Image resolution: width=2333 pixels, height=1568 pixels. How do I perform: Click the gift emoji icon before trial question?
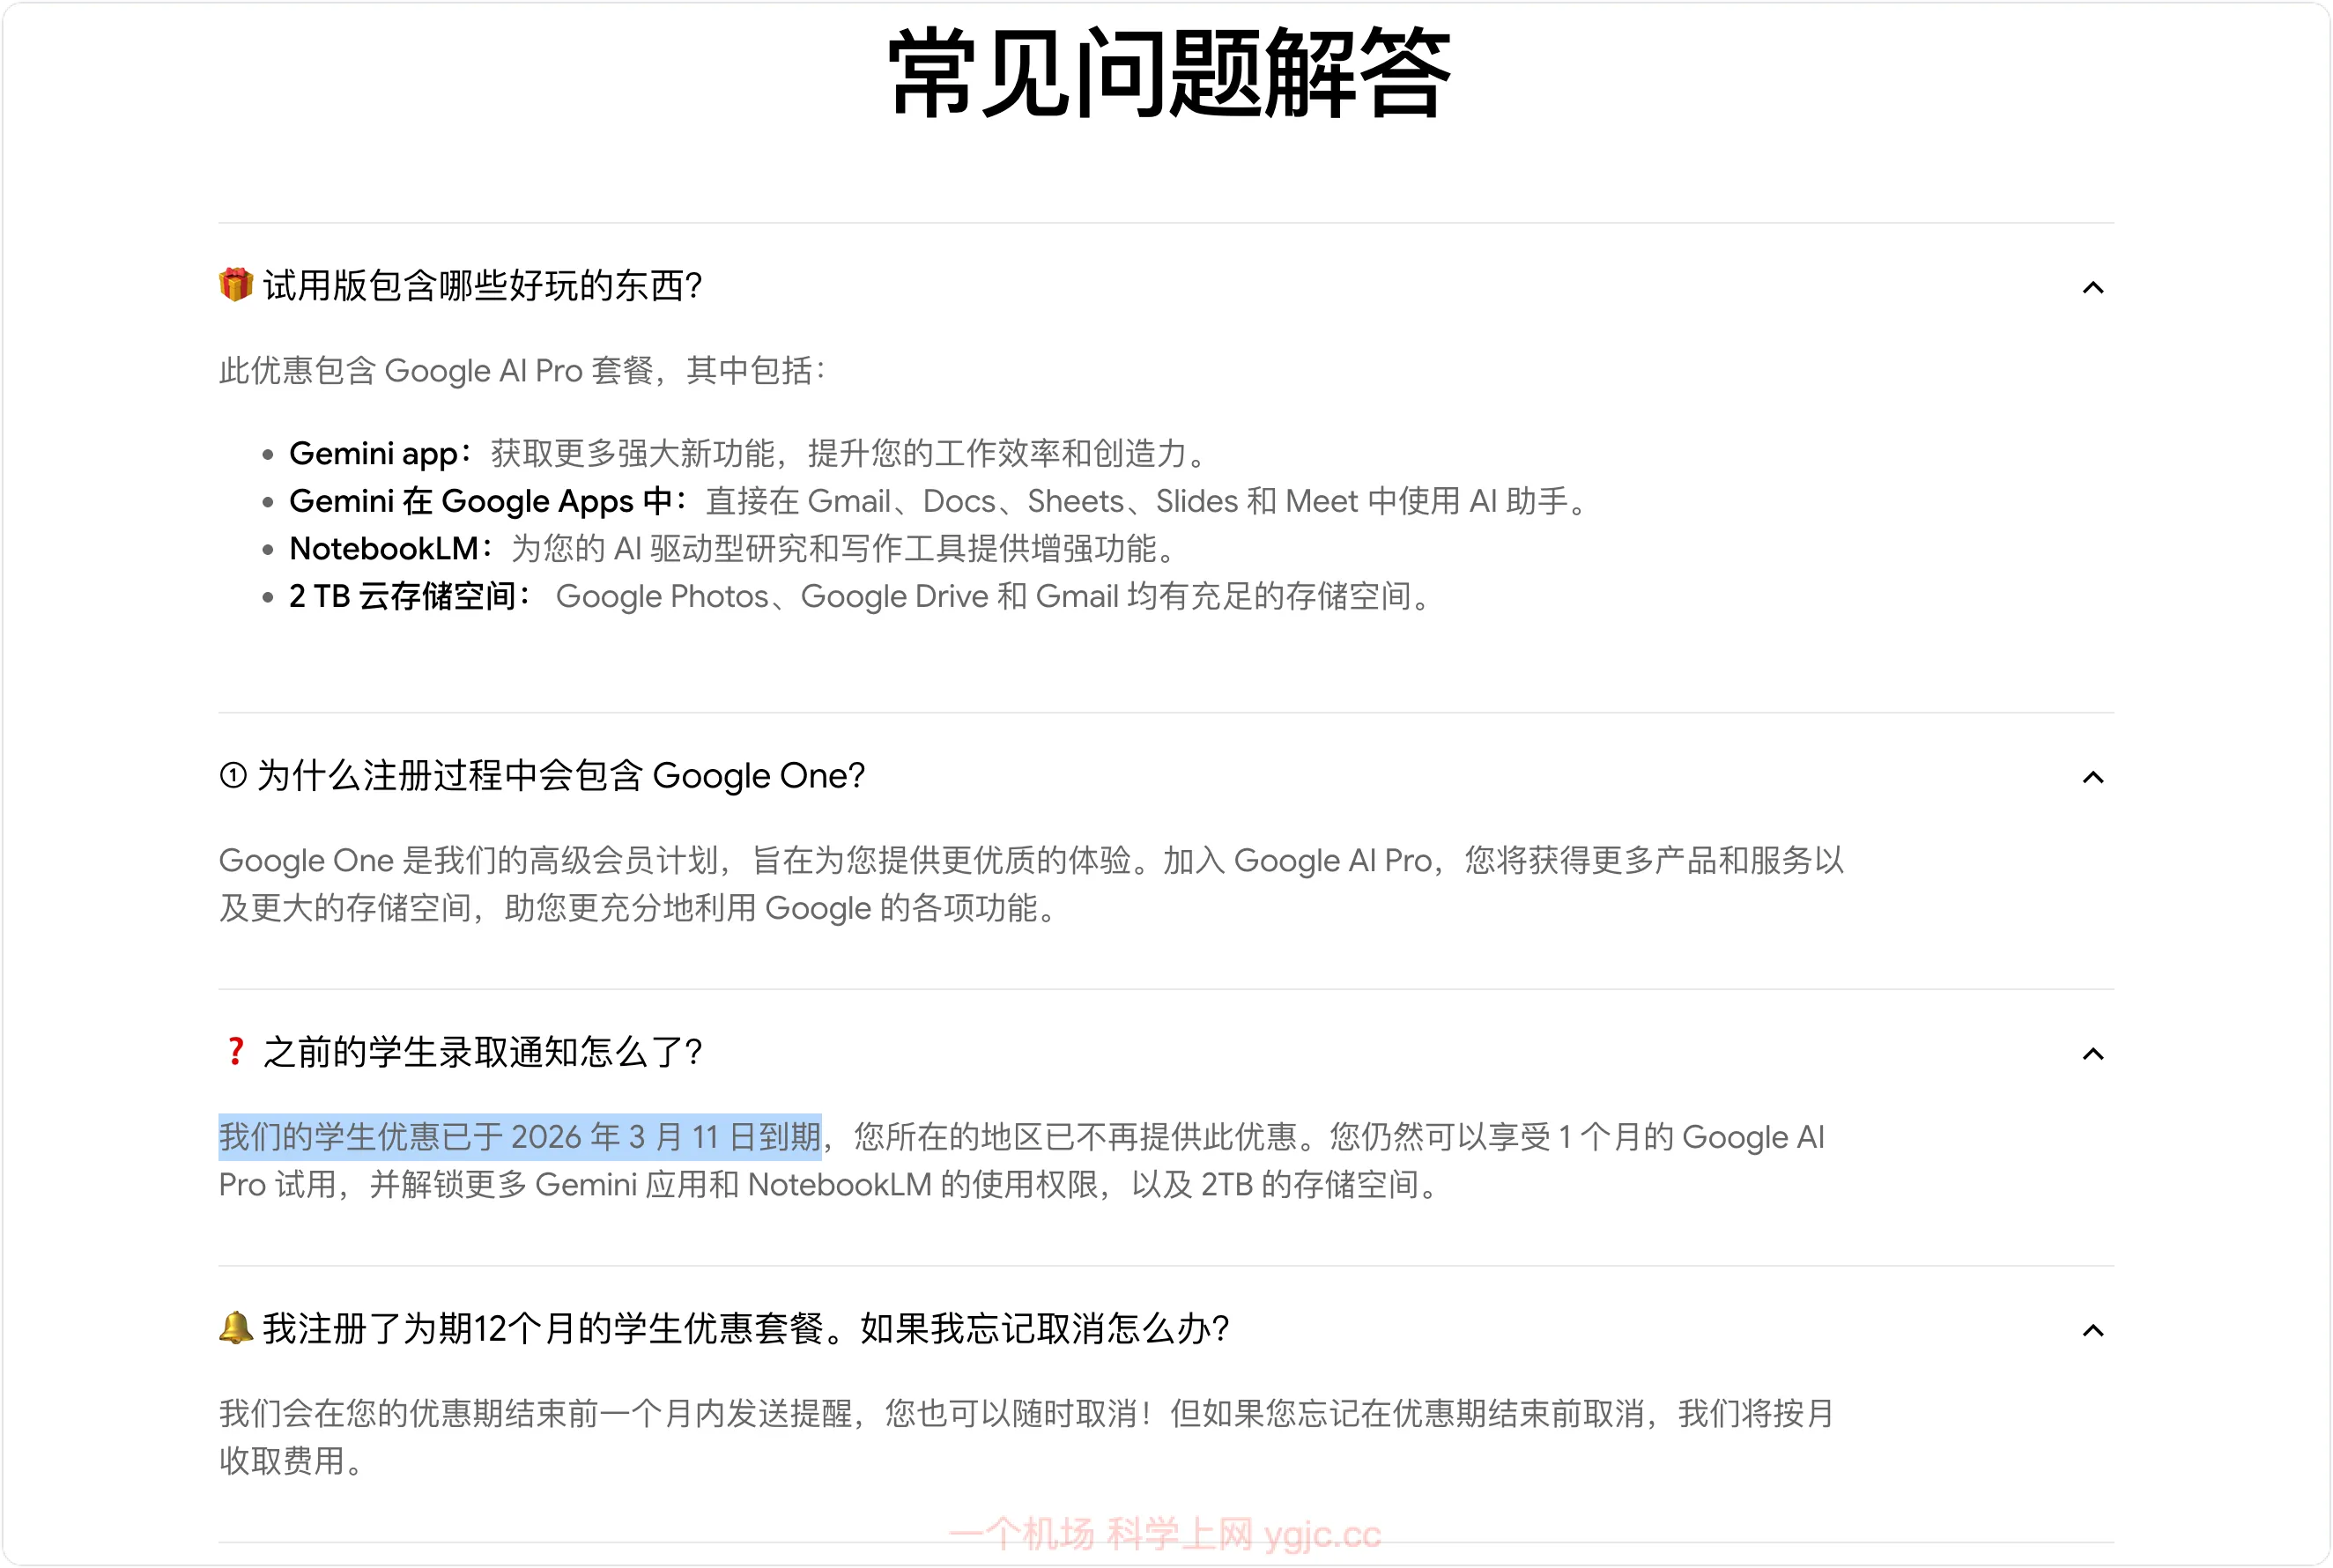[236, 285]
